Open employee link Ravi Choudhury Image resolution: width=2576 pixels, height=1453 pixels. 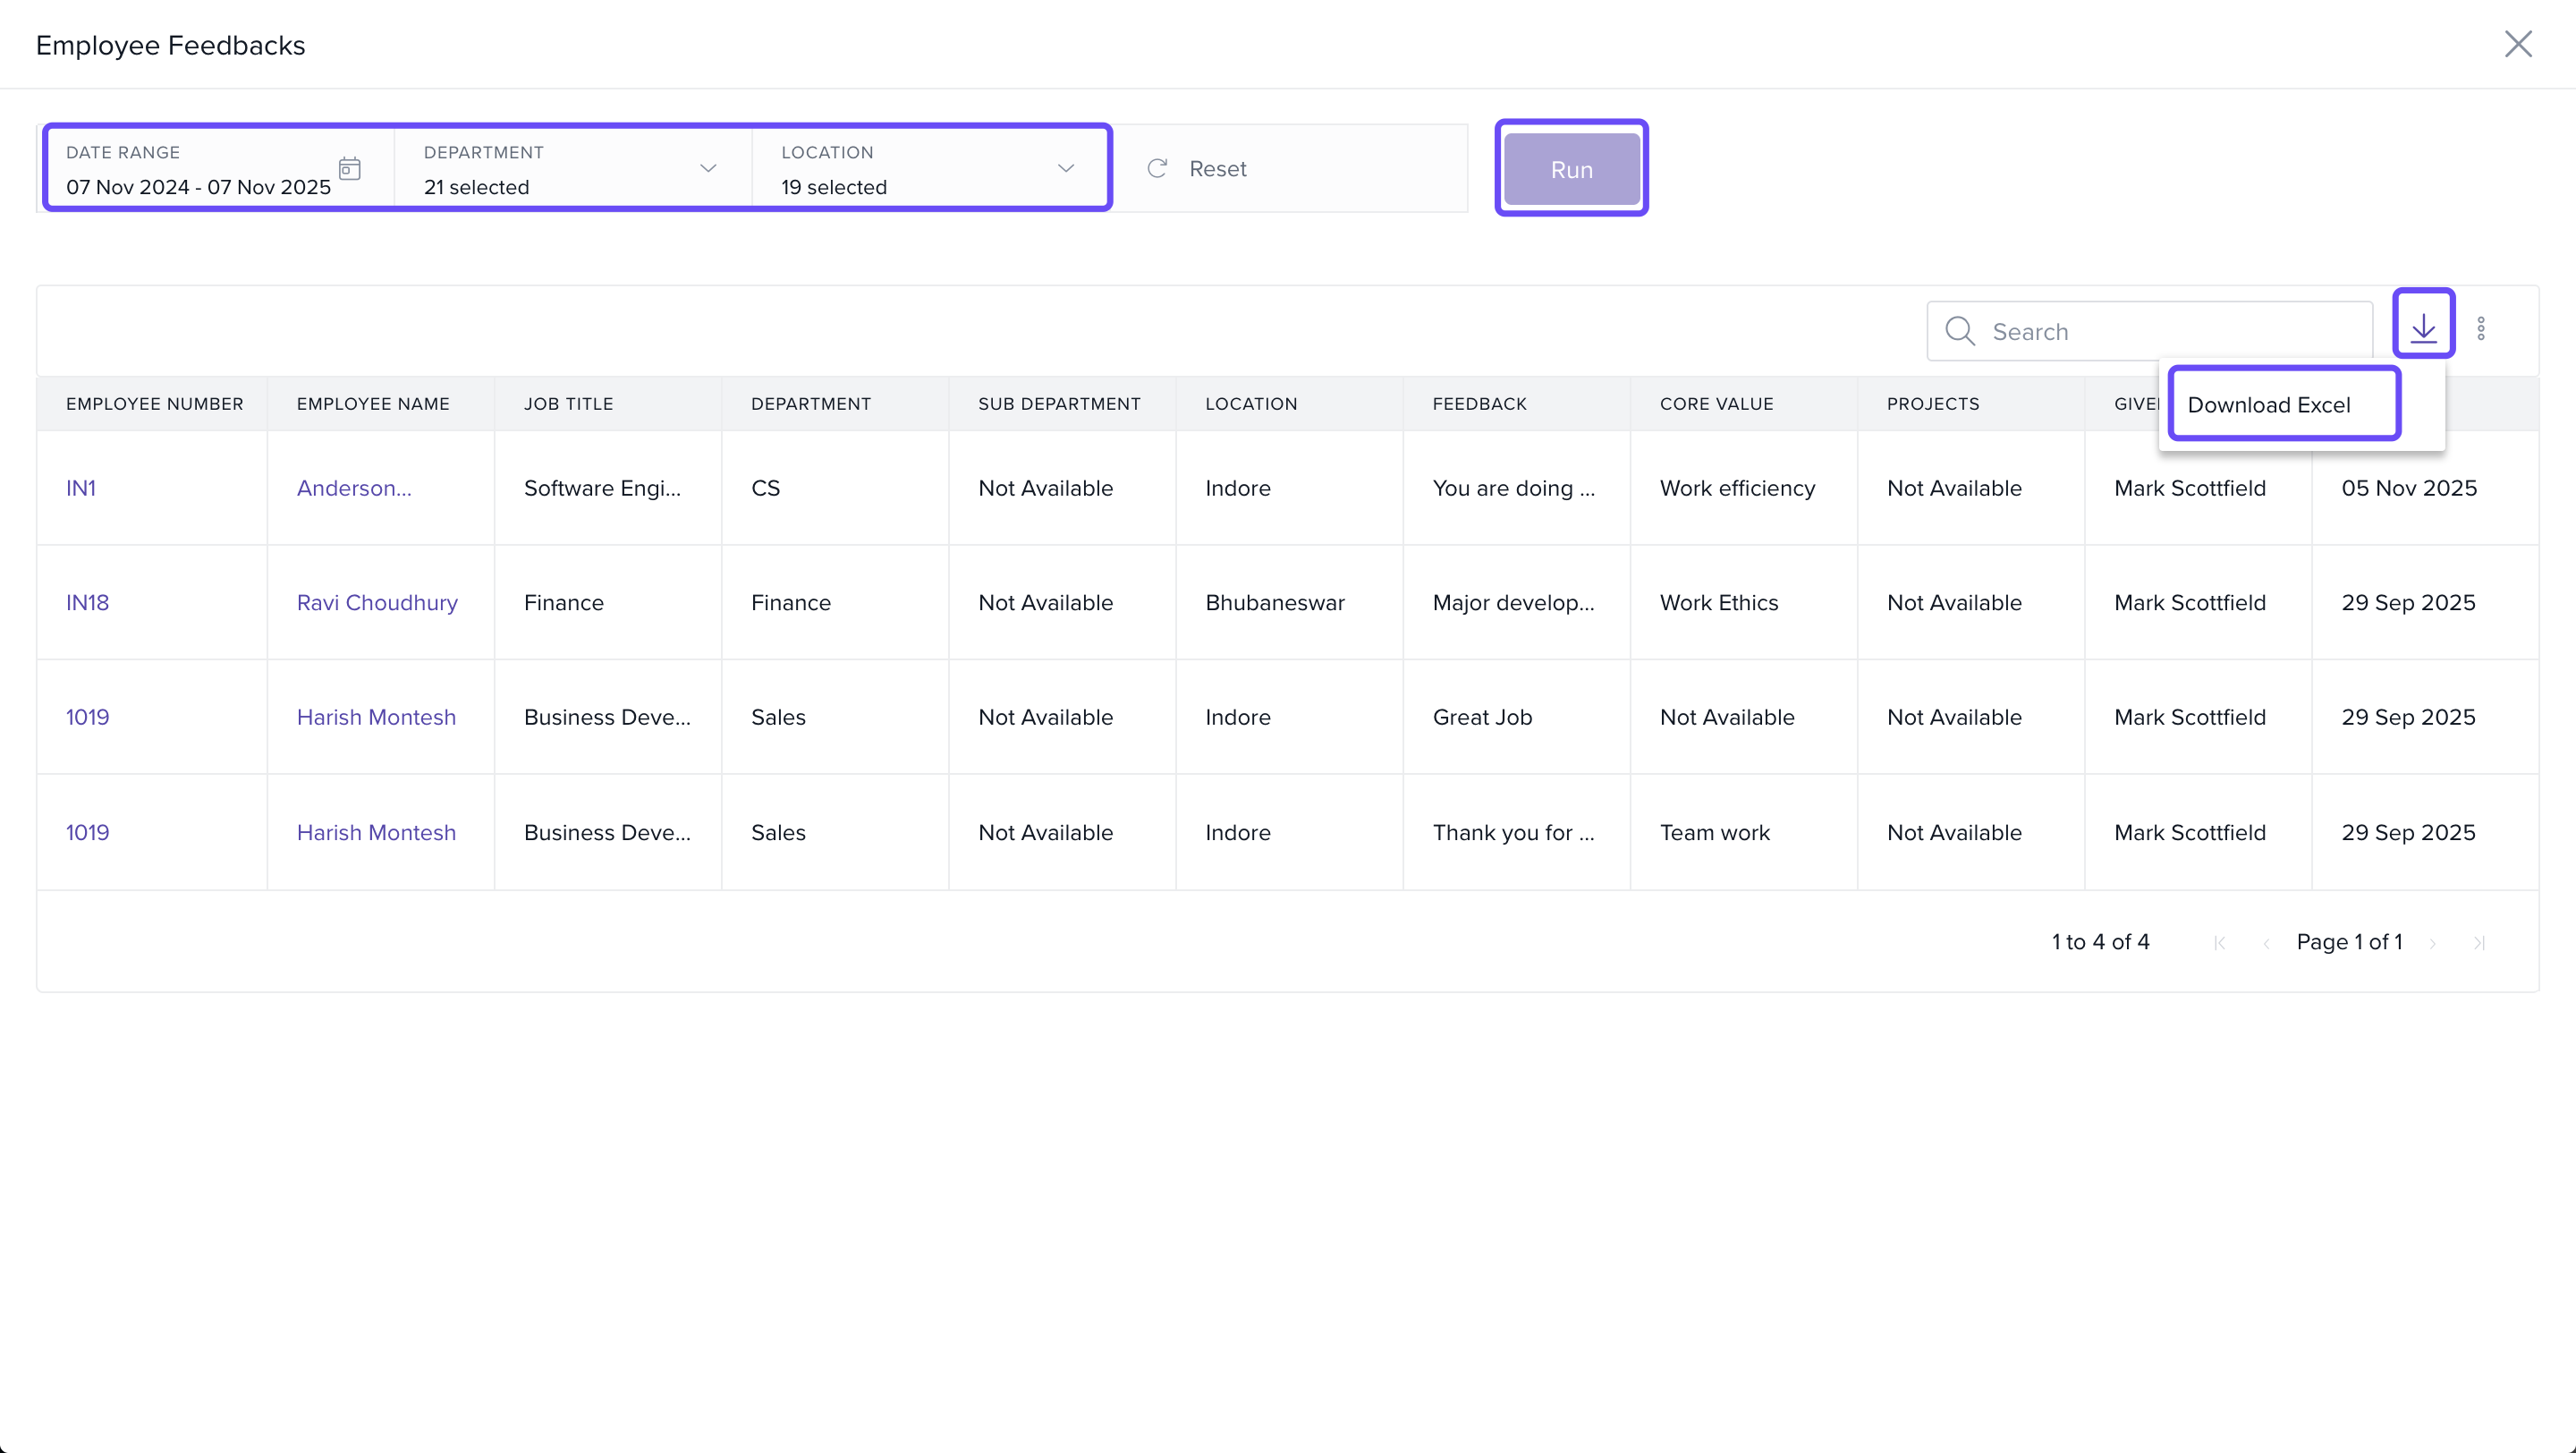(x=377, y=603)
